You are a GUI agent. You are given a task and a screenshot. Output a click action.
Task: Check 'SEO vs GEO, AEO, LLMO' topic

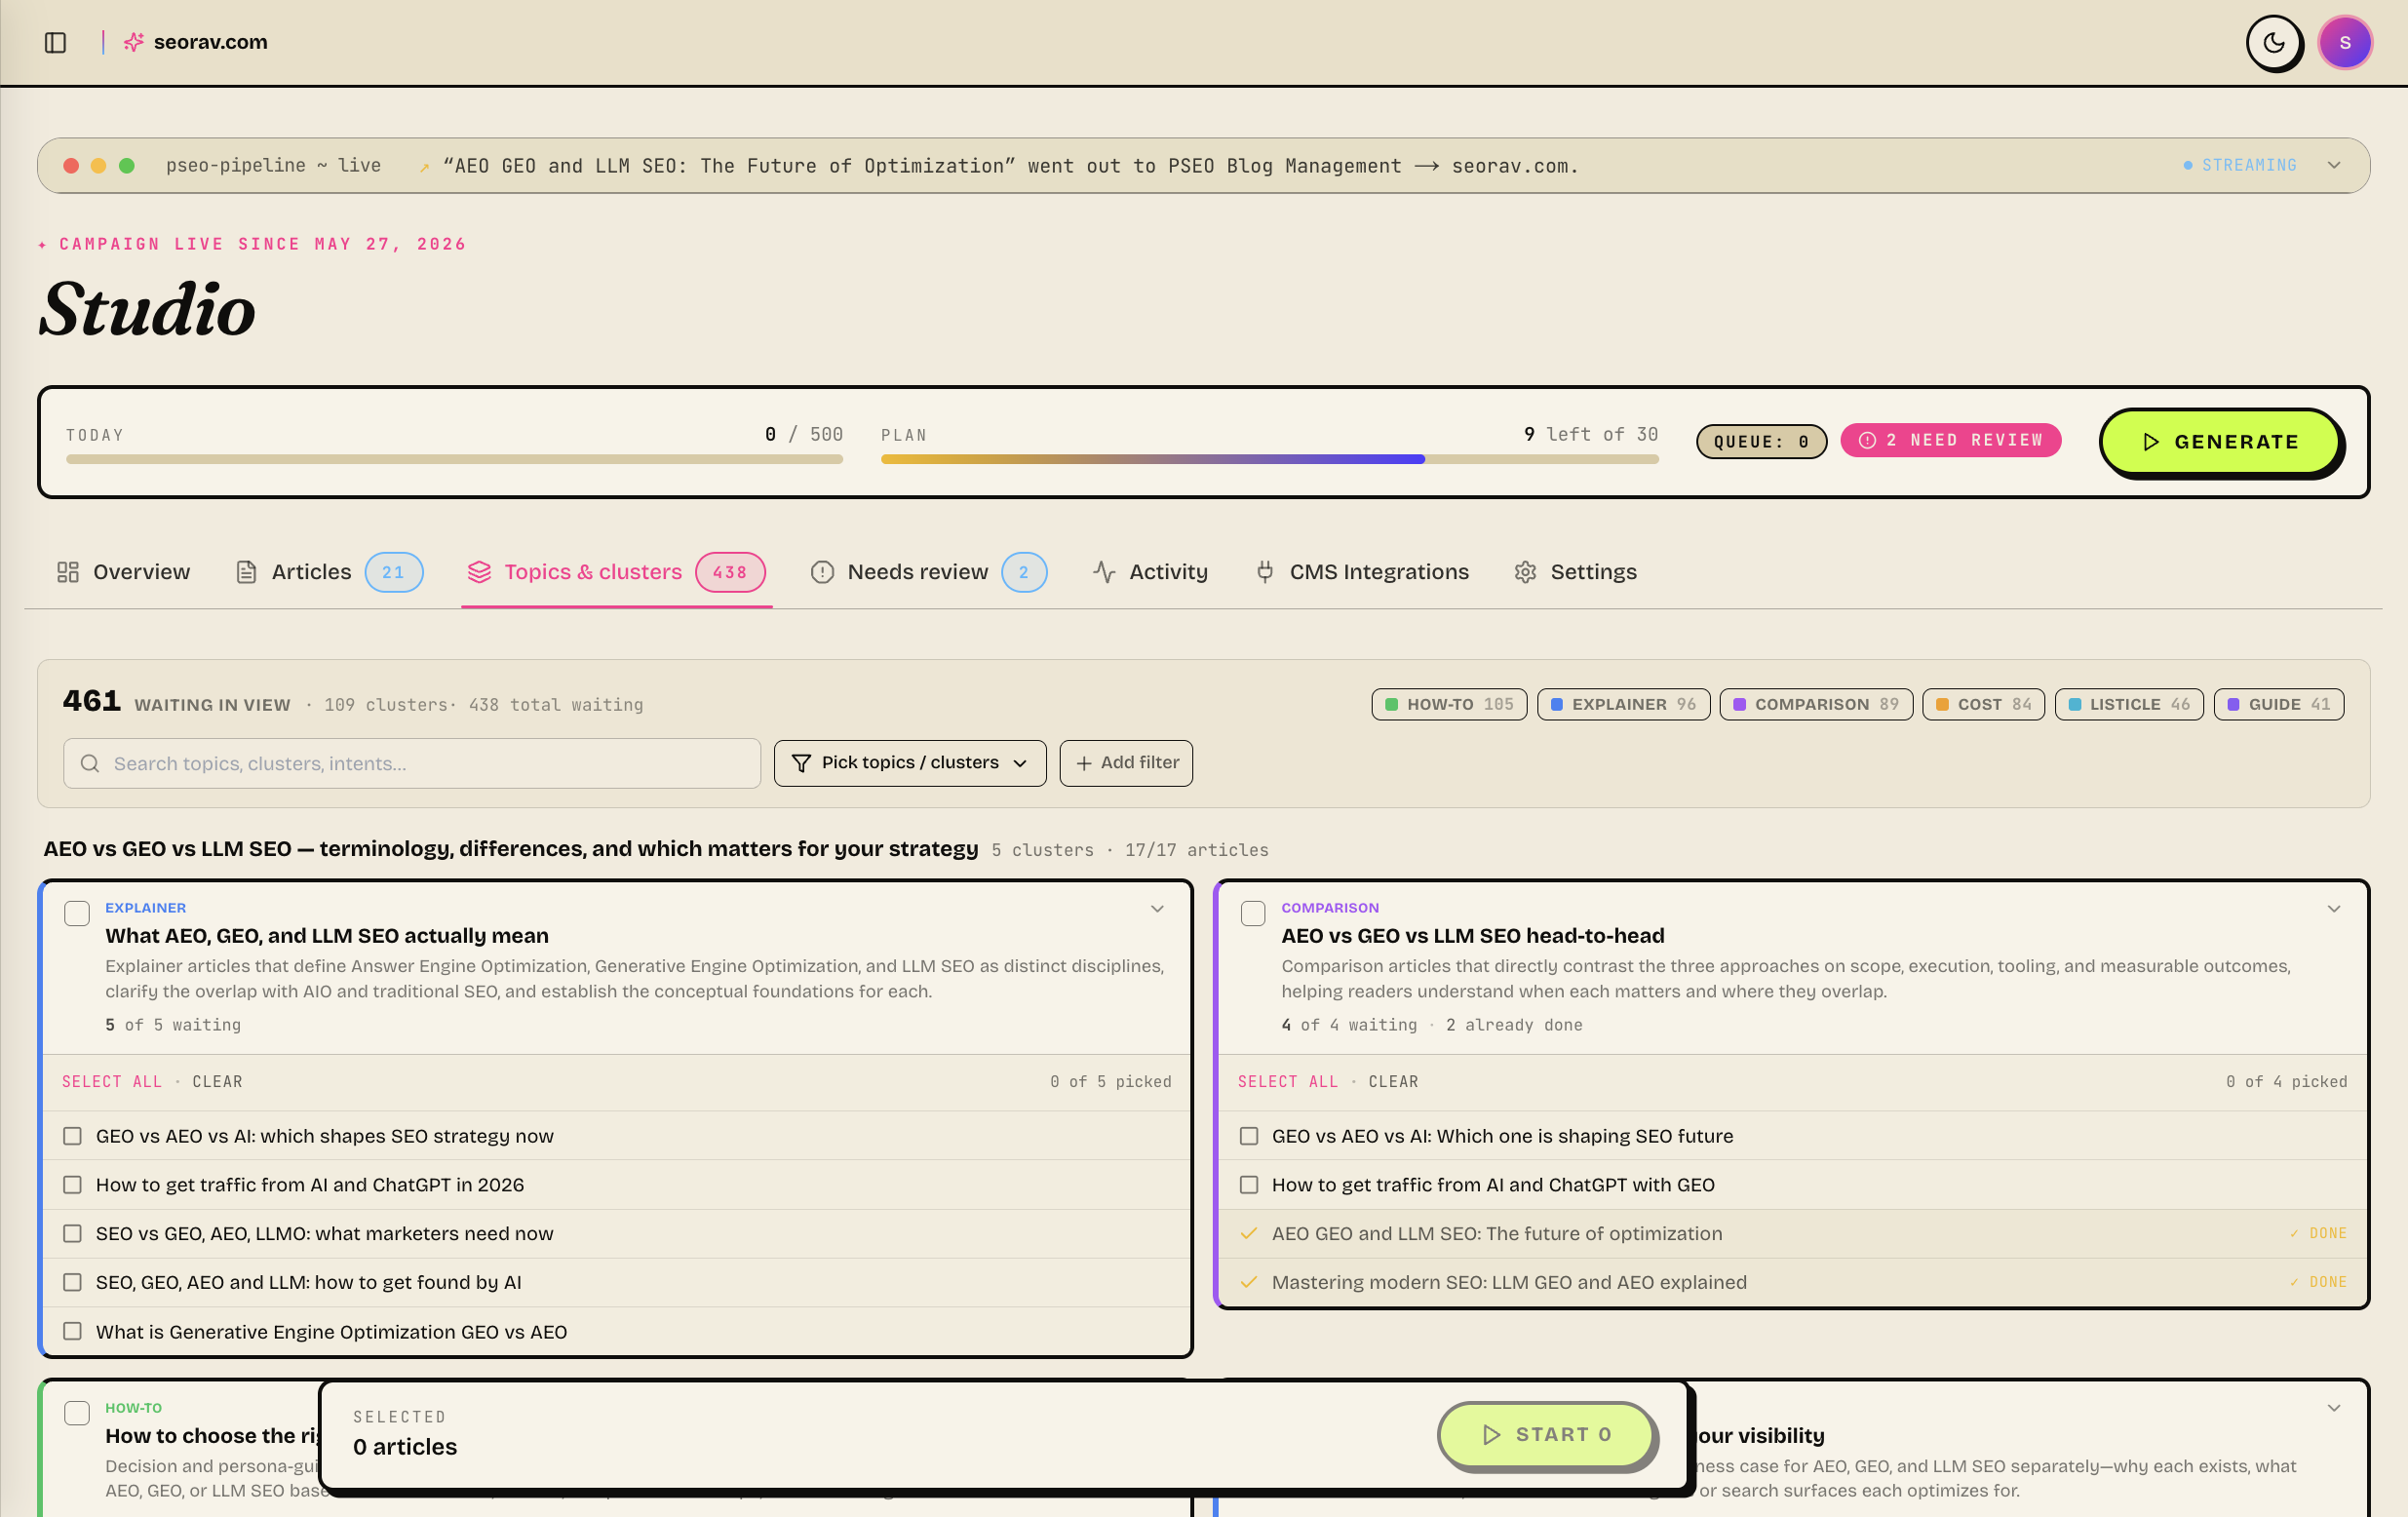click(x=72, y=1234)
